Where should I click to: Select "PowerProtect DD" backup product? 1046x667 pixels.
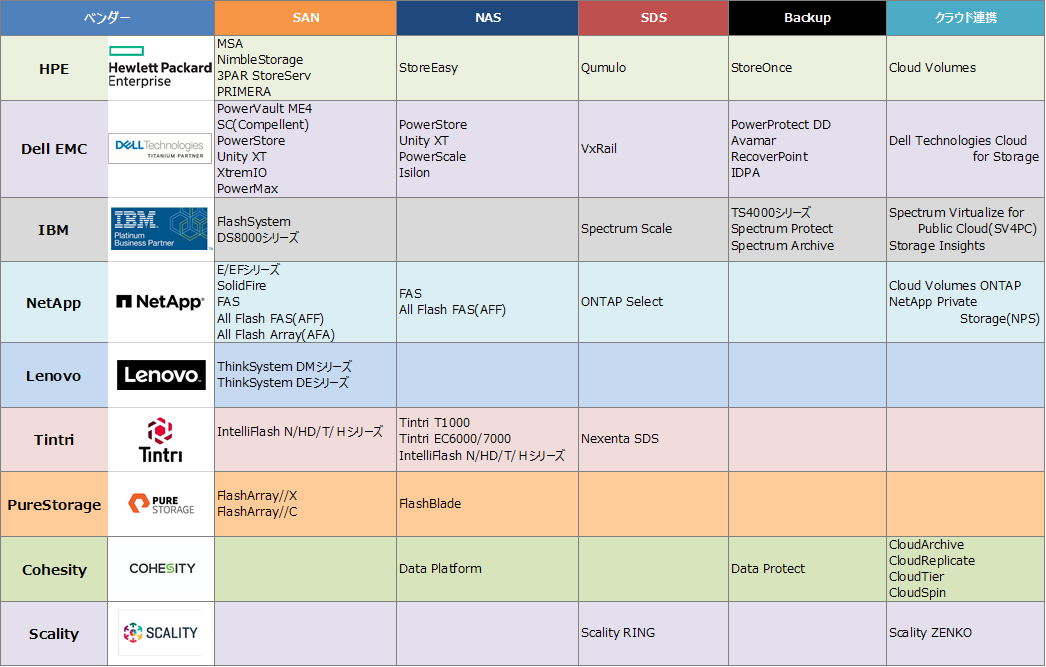coord(780,125)
